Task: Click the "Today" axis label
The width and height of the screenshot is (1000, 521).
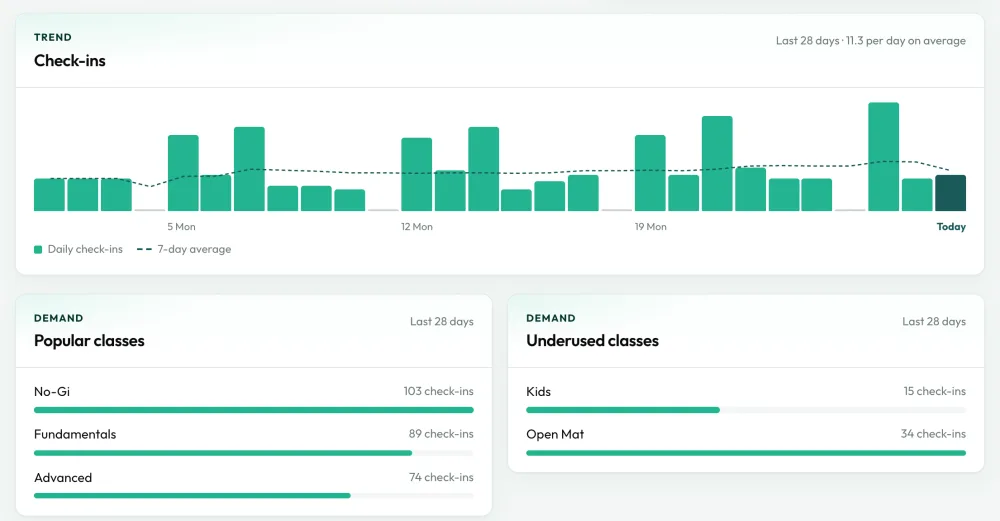Action: point(951,226)
